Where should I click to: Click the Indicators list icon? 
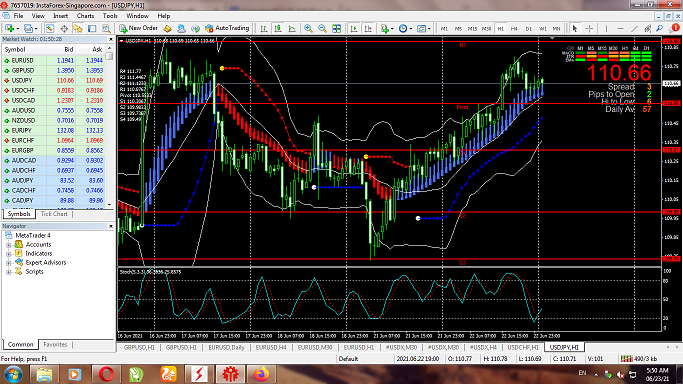pos(385,28)
